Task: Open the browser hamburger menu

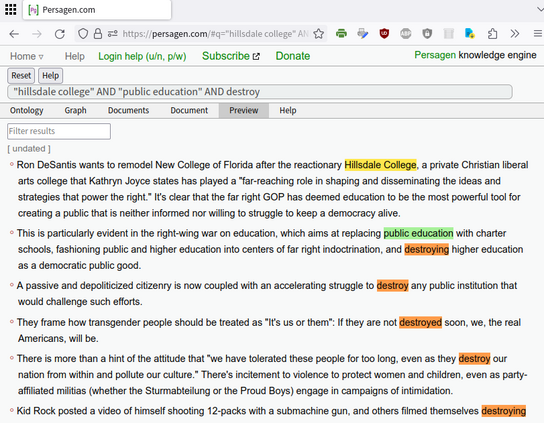Action: 538,33
